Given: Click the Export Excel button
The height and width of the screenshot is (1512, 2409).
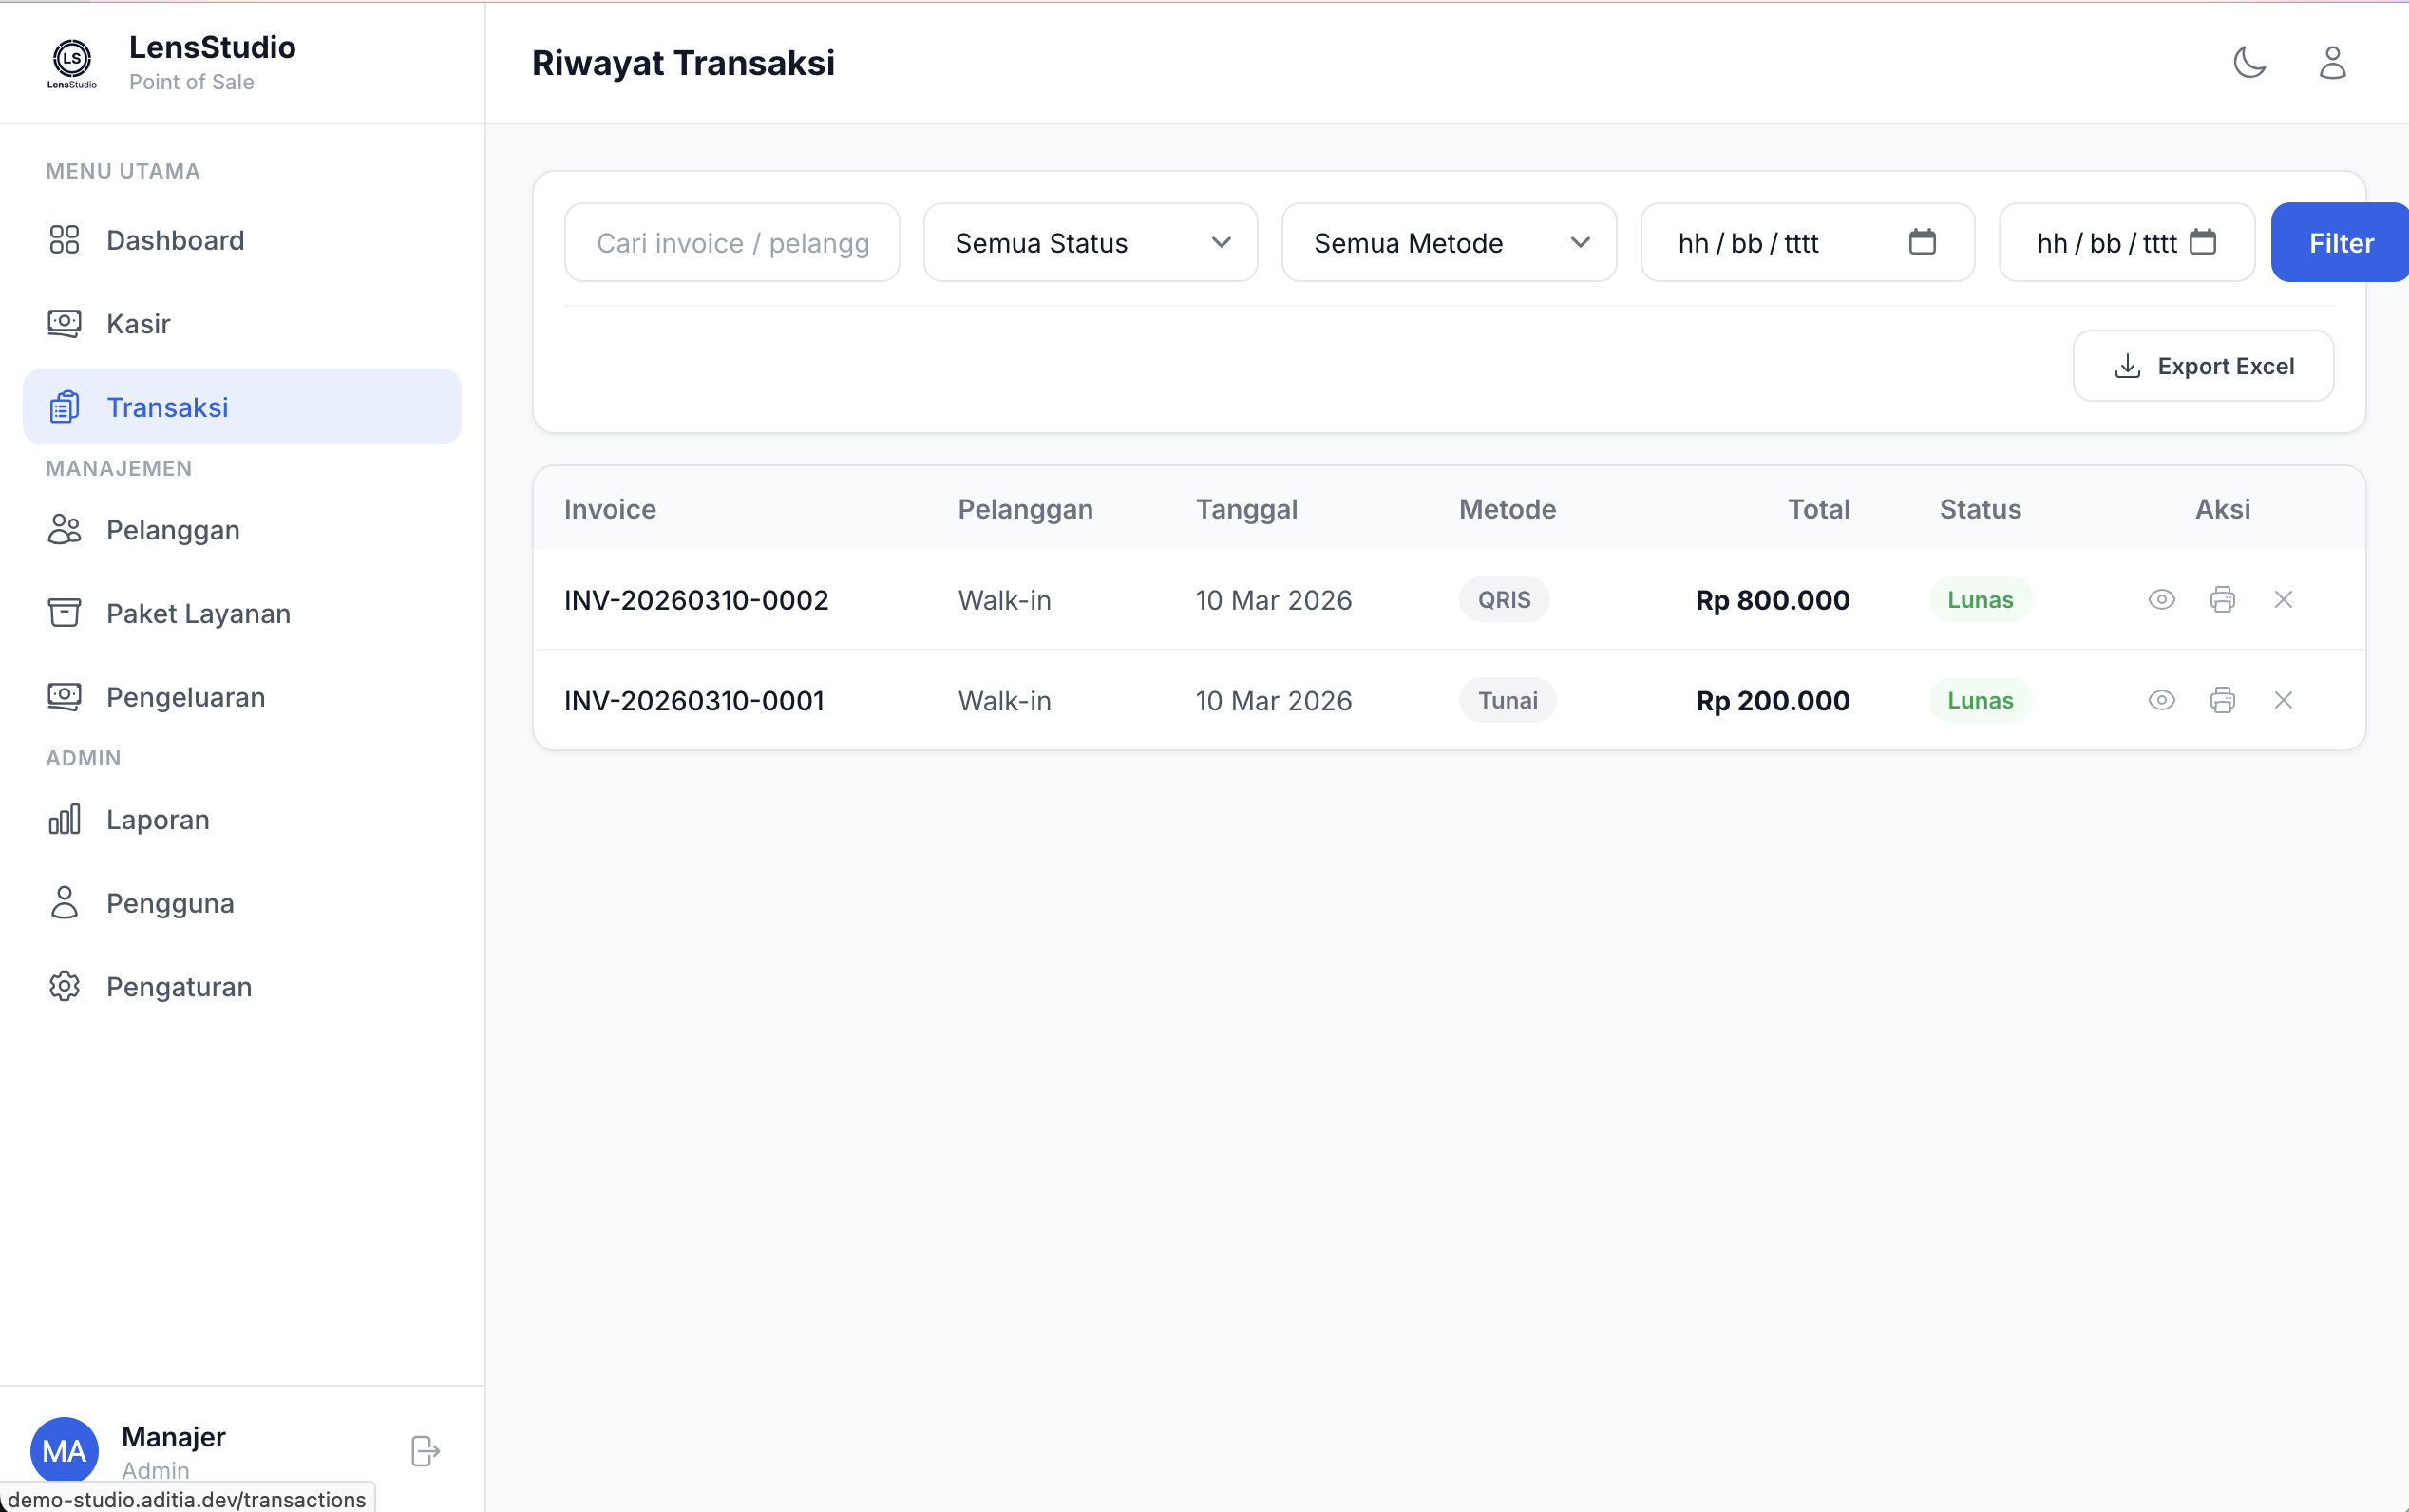Looking at the screenshot, I should pos(2203,366).
